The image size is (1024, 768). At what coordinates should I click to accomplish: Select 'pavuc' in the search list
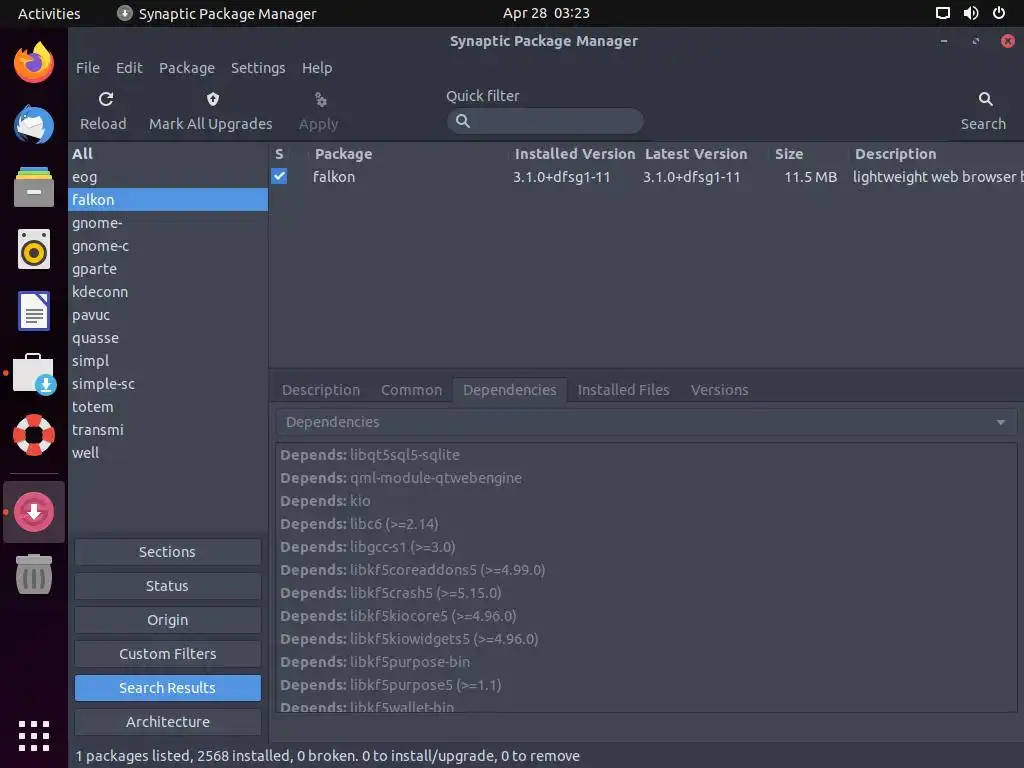point(168,315)
